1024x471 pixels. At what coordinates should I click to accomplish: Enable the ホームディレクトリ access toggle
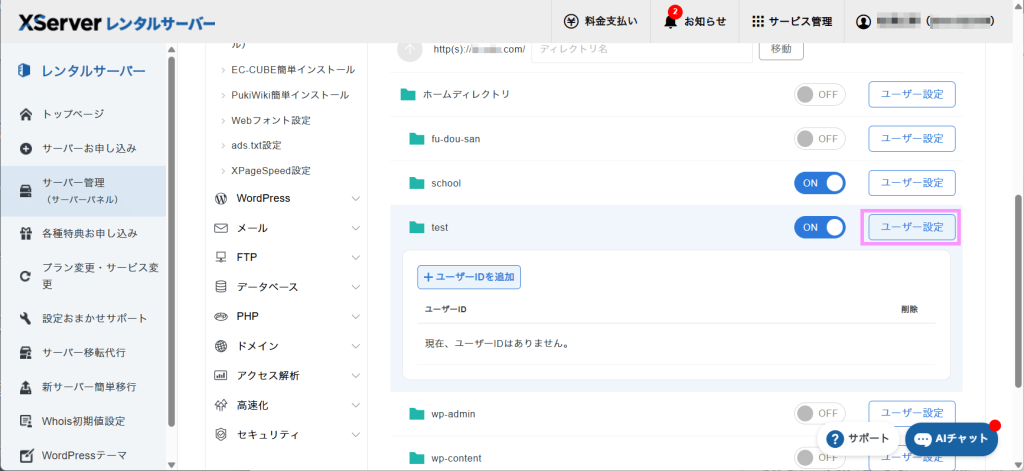[x=819, y=94]
